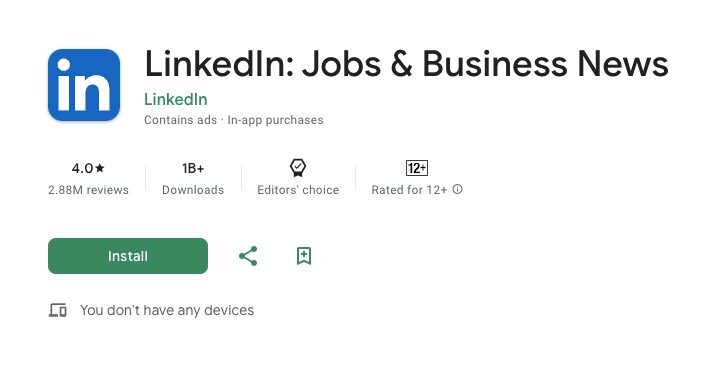Open the LinkedIn developer link
The width and height of the screenshot is (707, 381).
point(176,99)
